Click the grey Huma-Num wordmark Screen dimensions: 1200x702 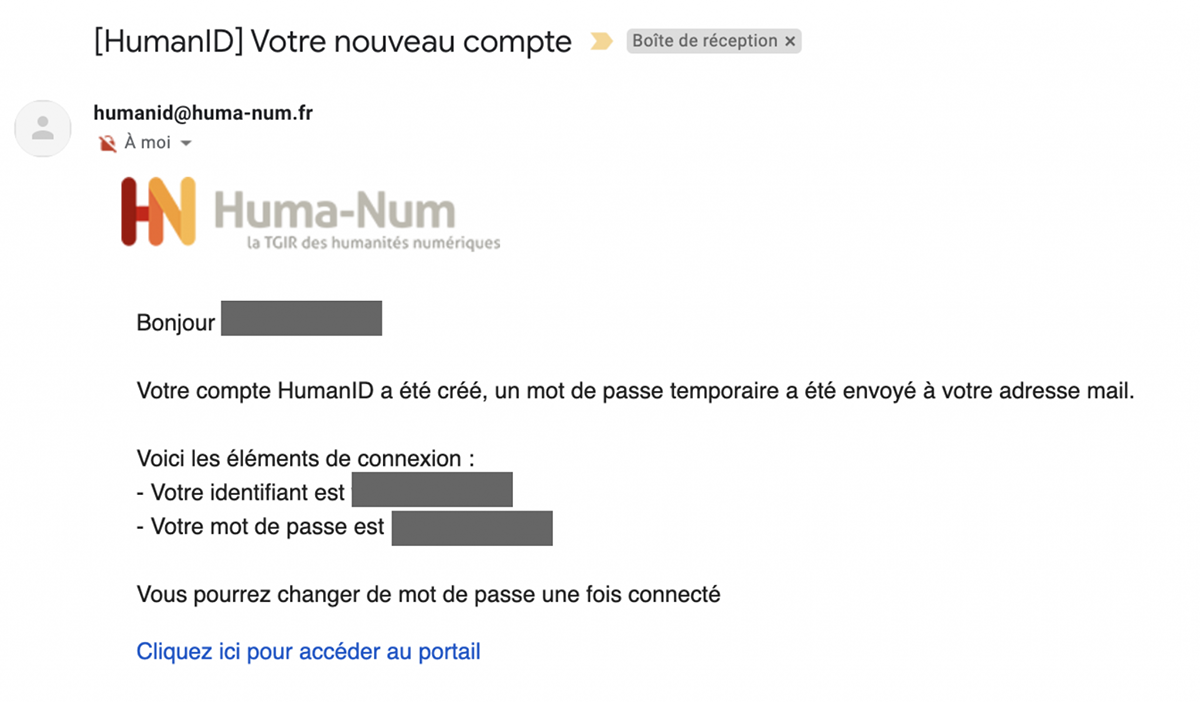(334, 210)
